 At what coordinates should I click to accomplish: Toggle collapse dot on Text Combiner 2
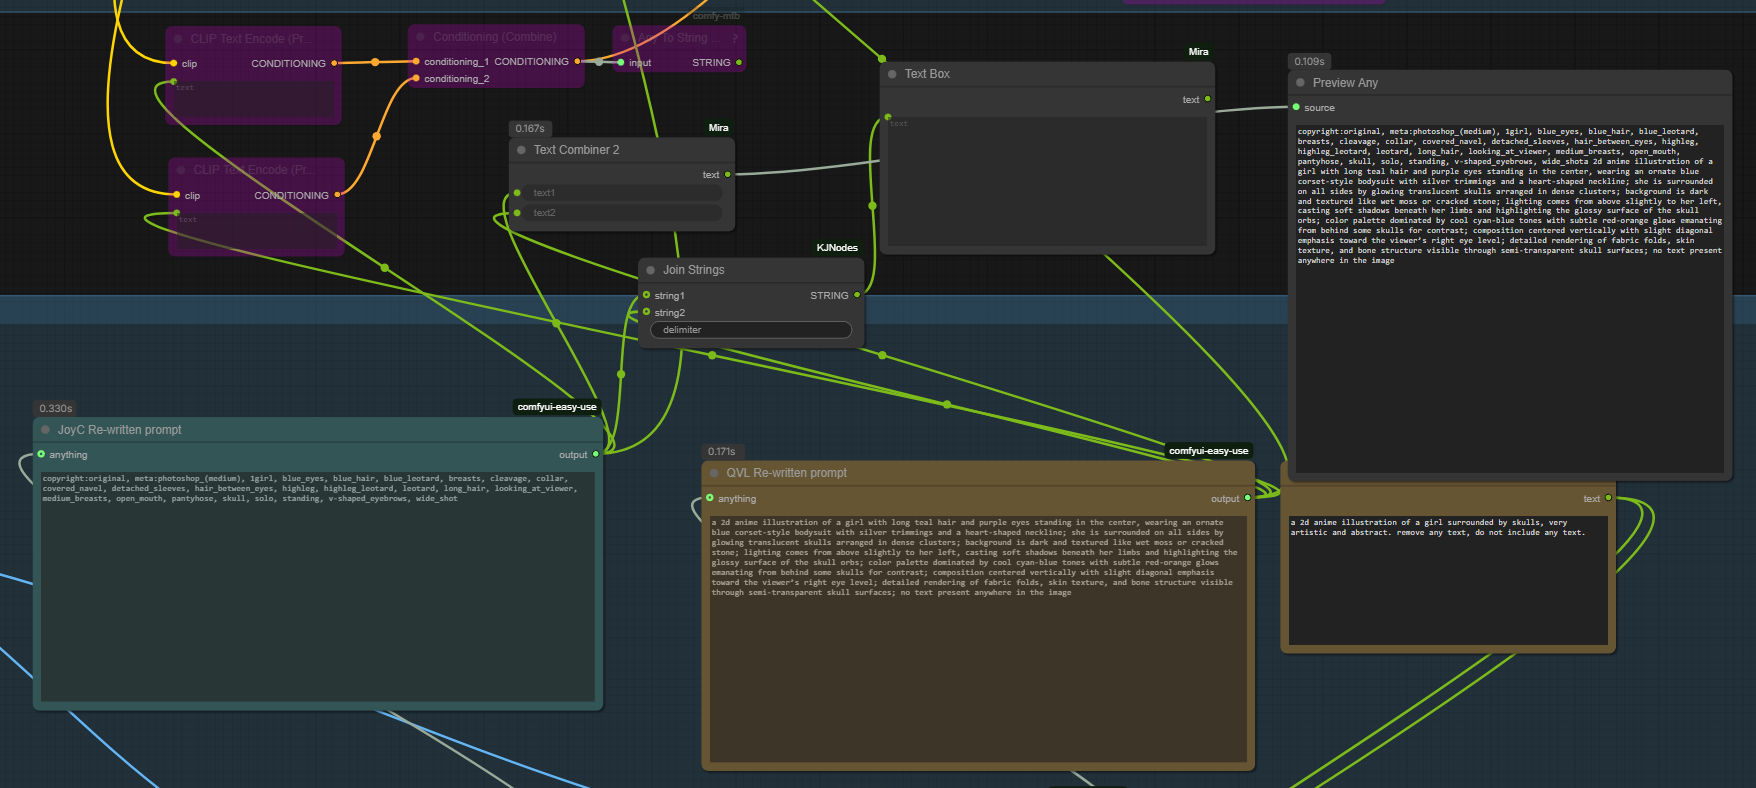[521, 150]
